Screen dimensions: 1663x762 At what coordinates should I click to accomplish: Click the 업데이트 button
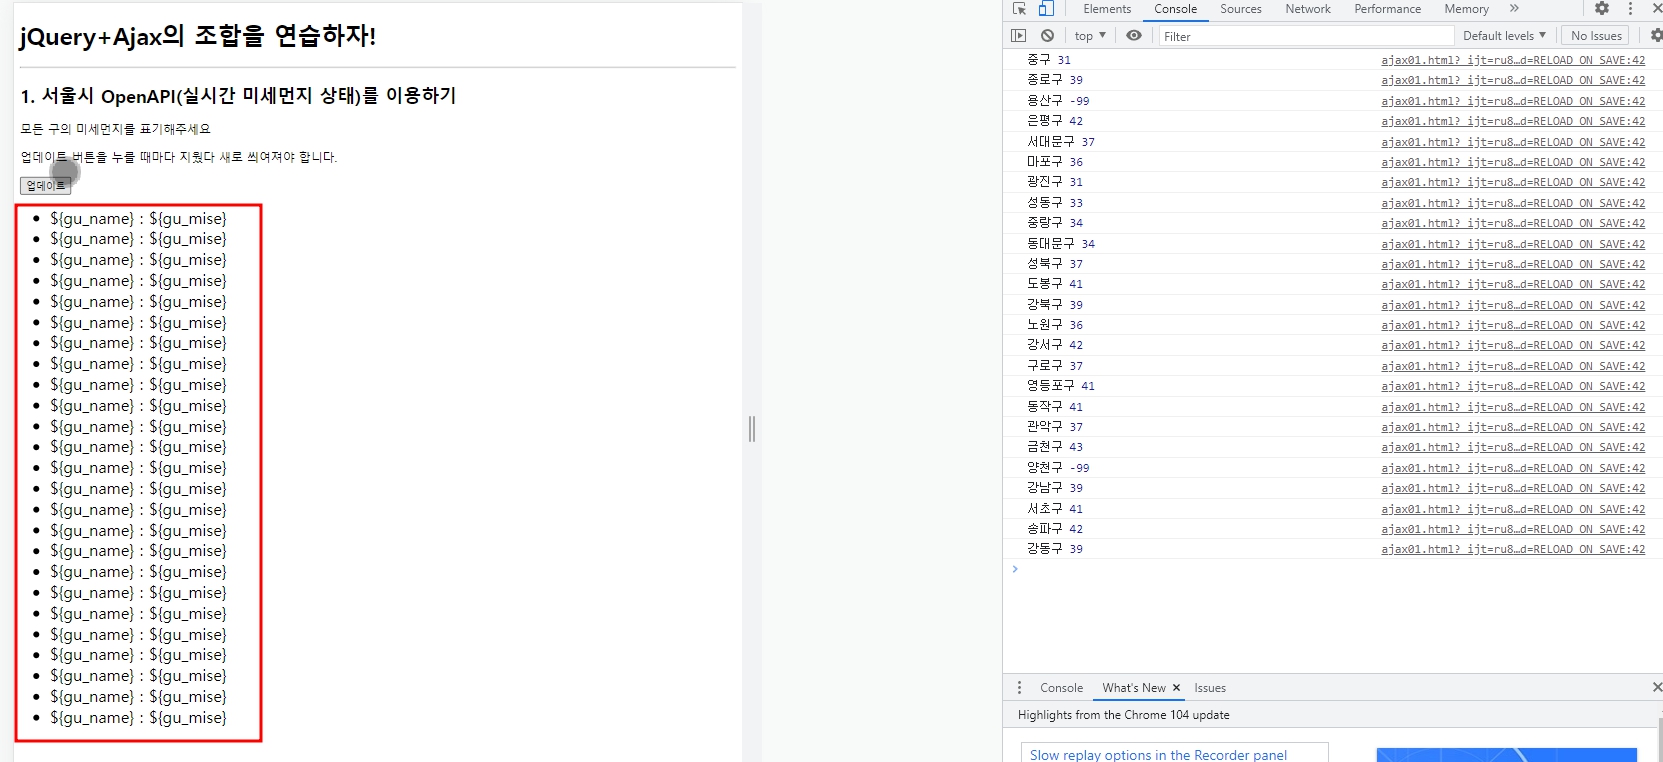pyautogui.click(x=45, y=186)
